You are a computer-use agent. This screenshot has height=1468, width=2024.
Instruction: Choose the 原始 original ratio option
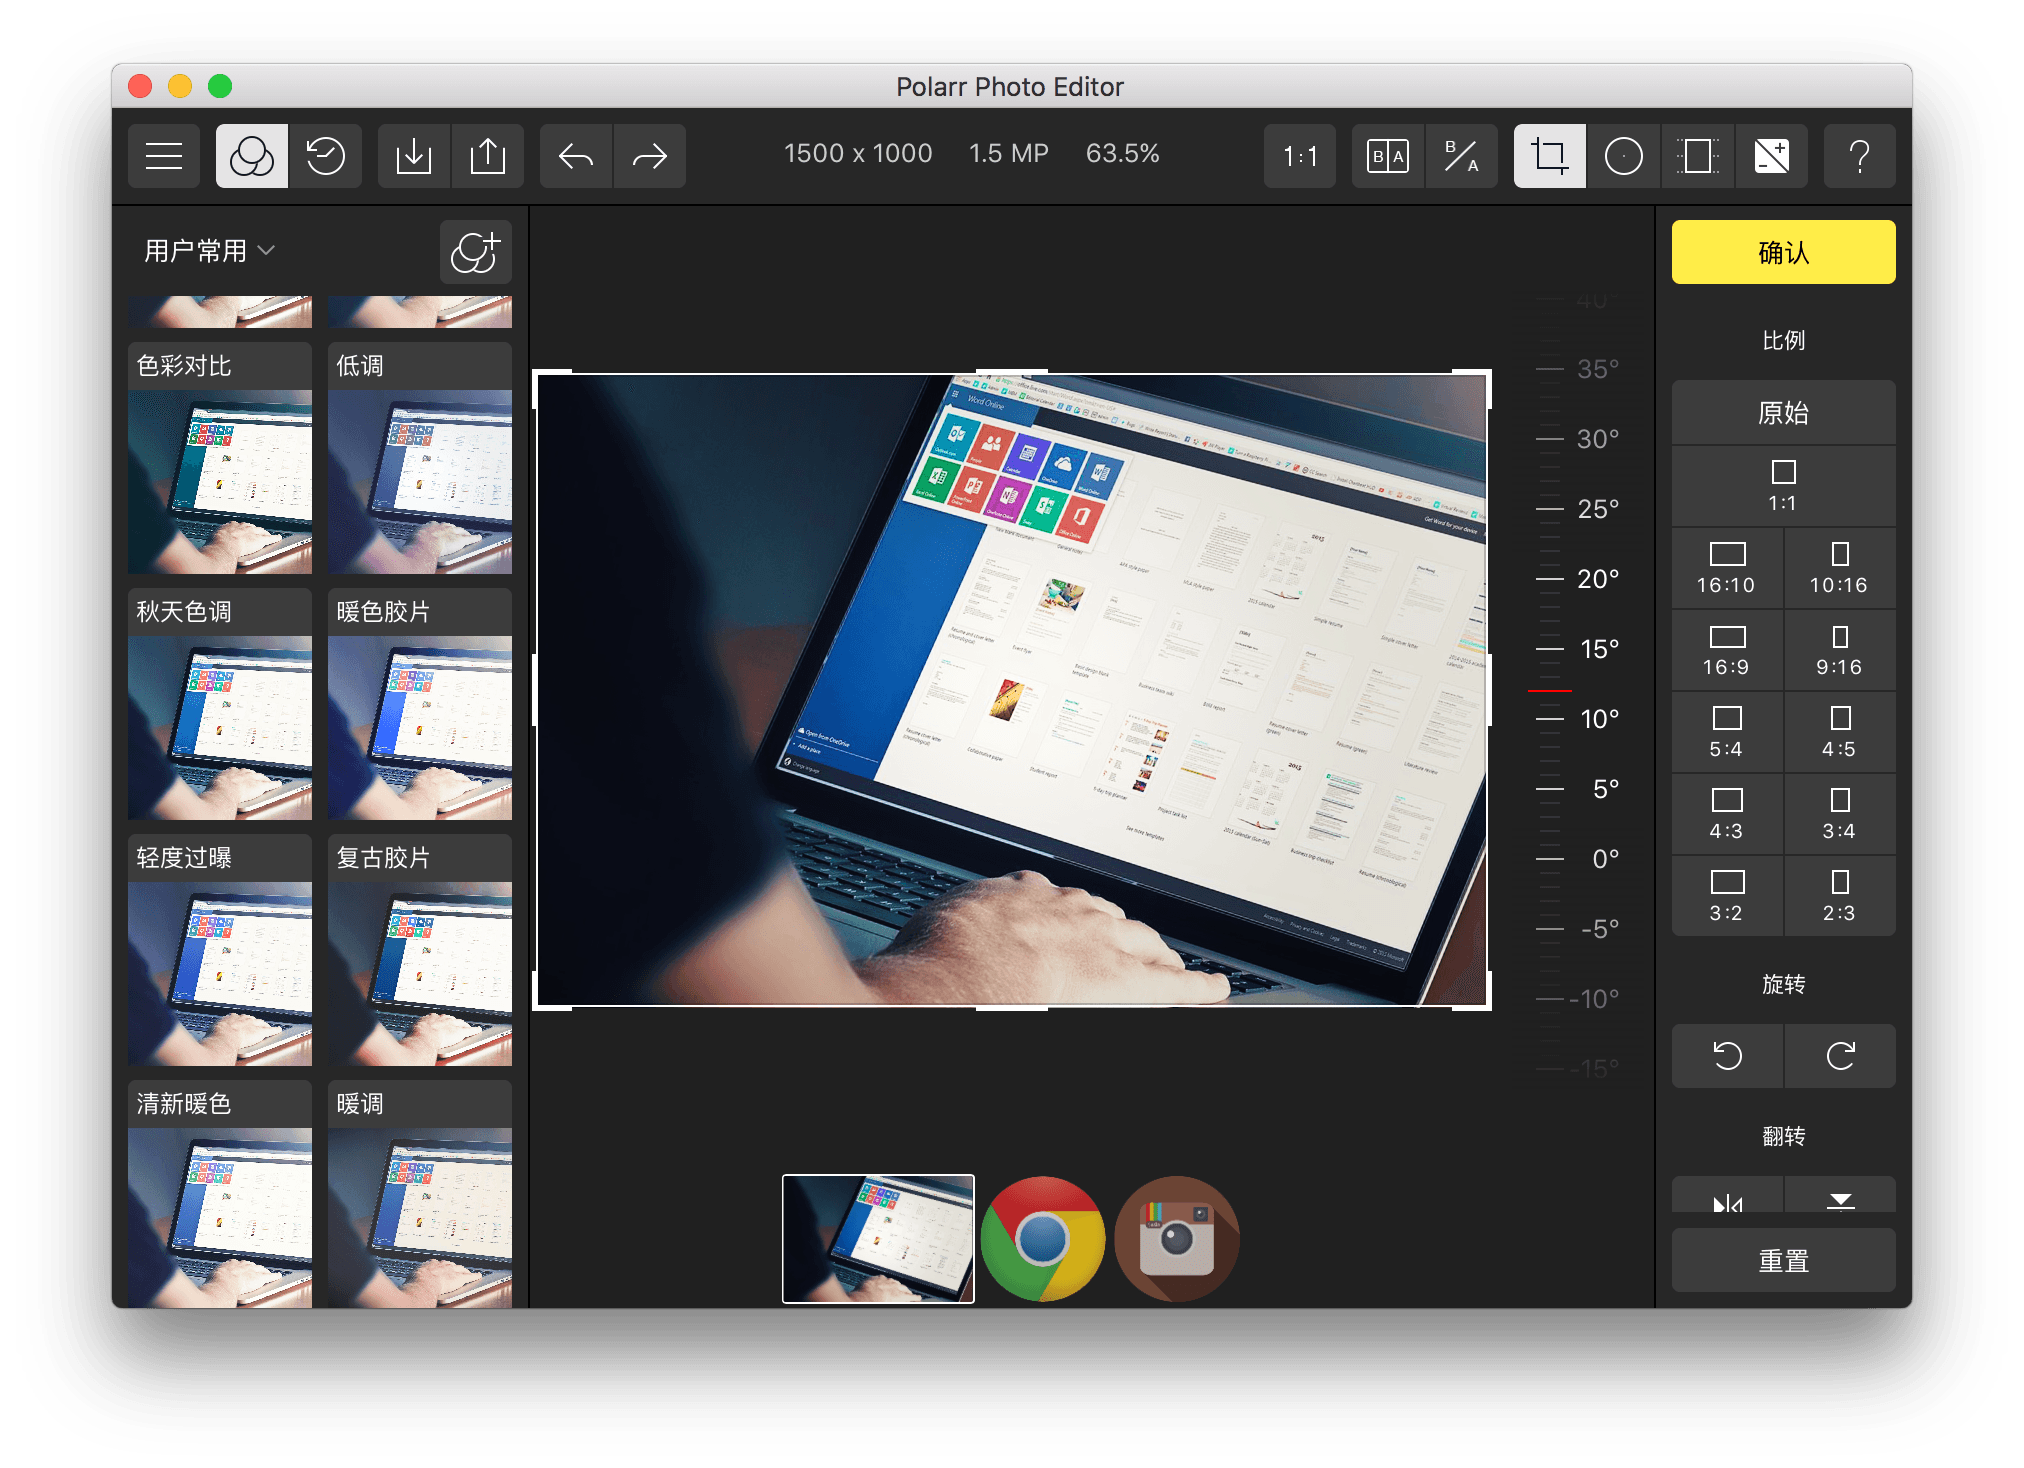pos(1783,413)
